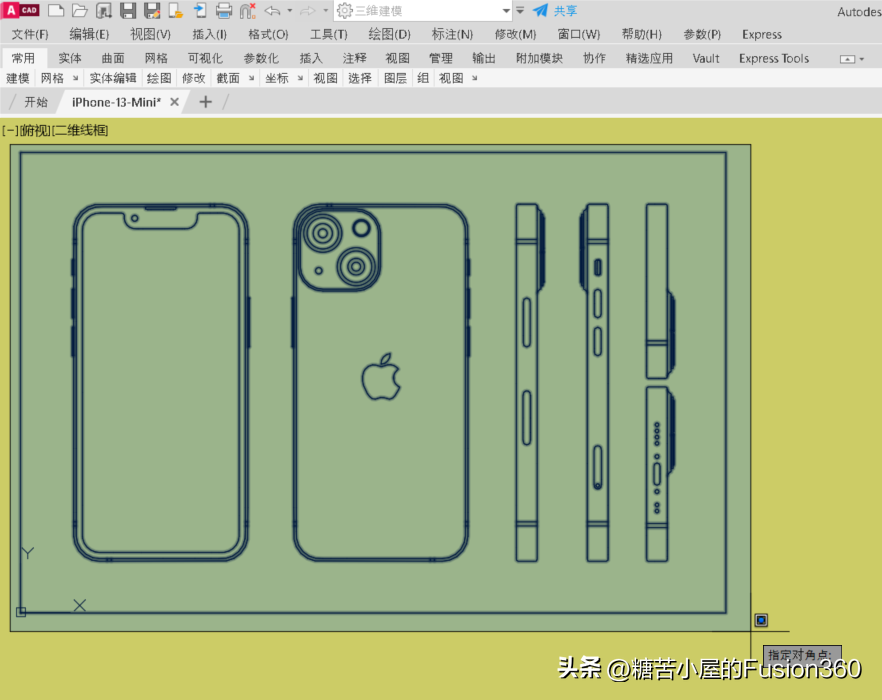Switch to the 实体 ribbon tab
Viewport: 882px width, 700px height.
[70, 58]
